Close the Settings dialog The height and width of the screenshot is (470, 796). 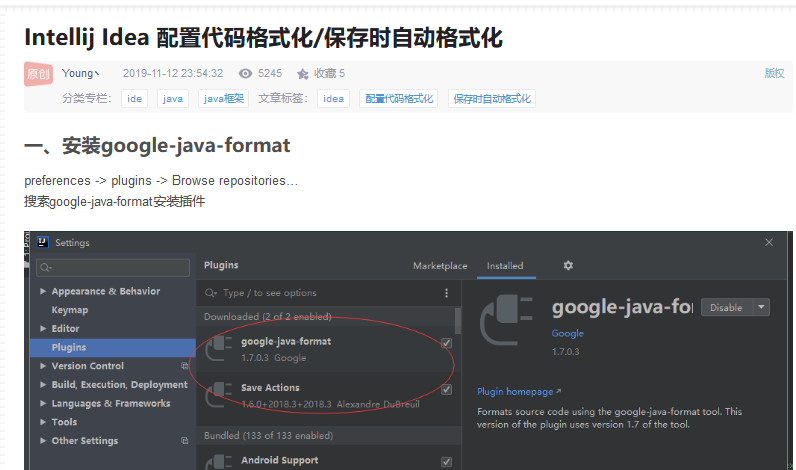pos(769,242)
